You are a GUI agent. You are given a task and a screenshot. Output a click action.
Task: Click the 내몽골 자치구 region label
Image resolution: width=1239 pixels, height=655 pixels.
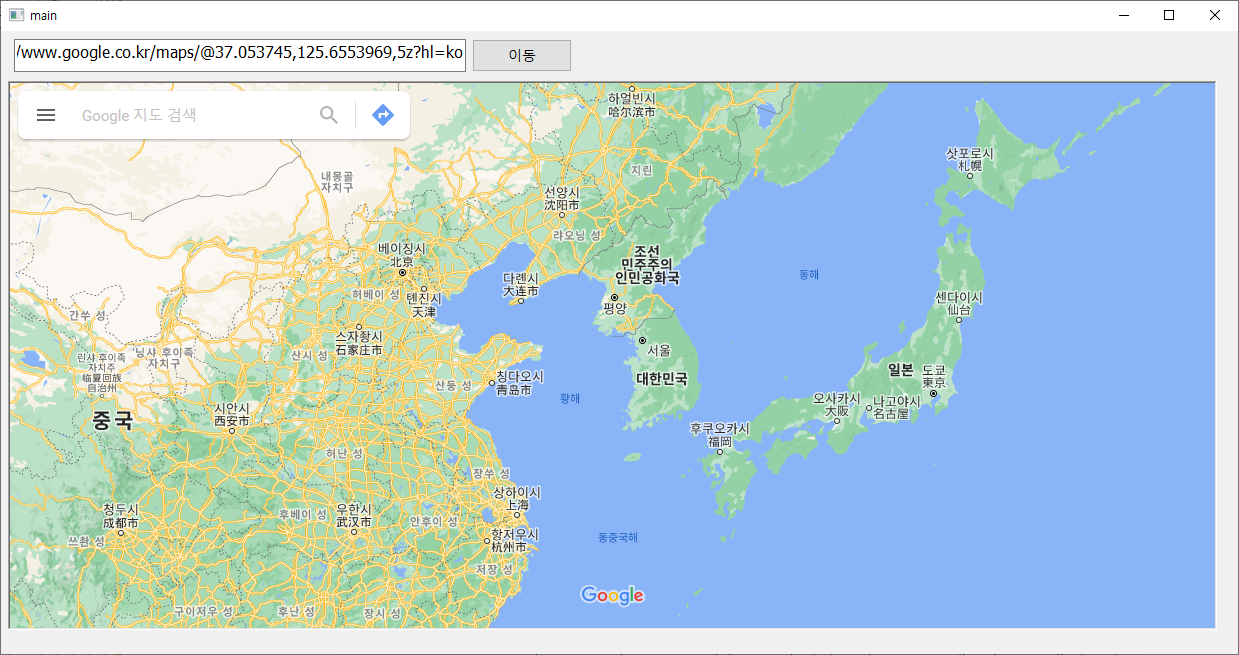pos(337,181)
